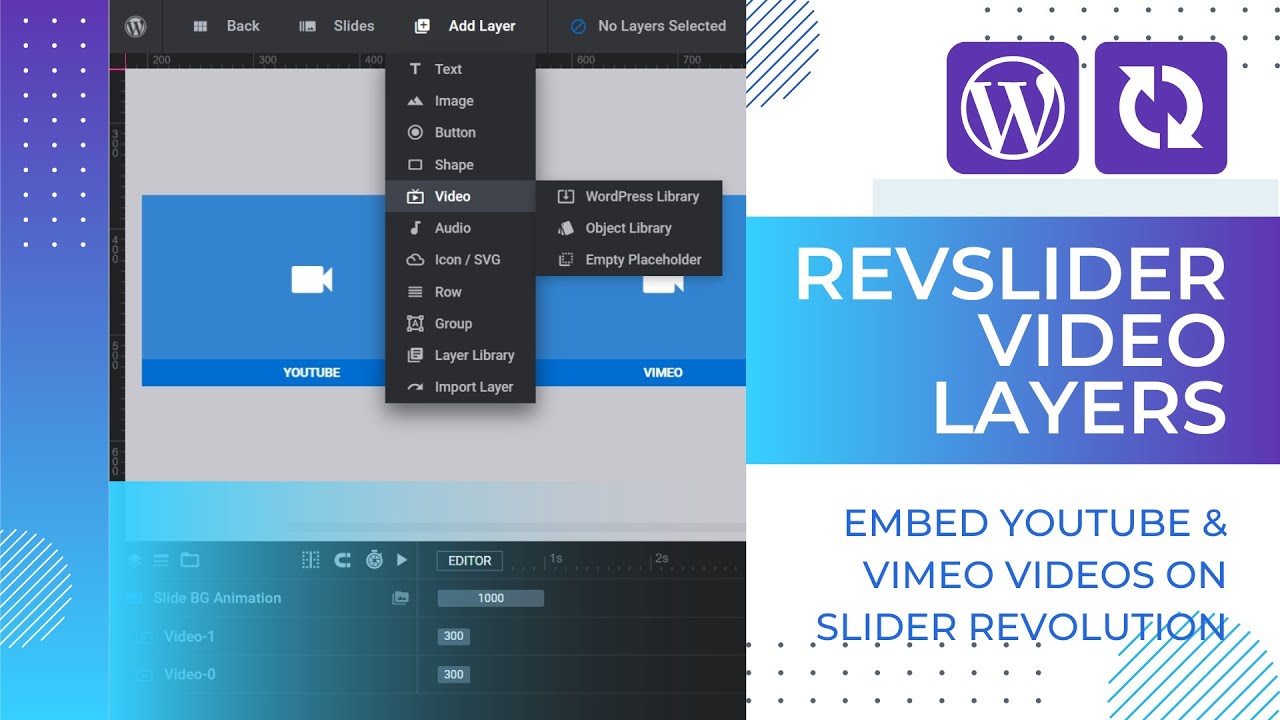The image size is (1280, 720).
Task: Click the Button layer radio icon
Action: [x=415, y=132]
